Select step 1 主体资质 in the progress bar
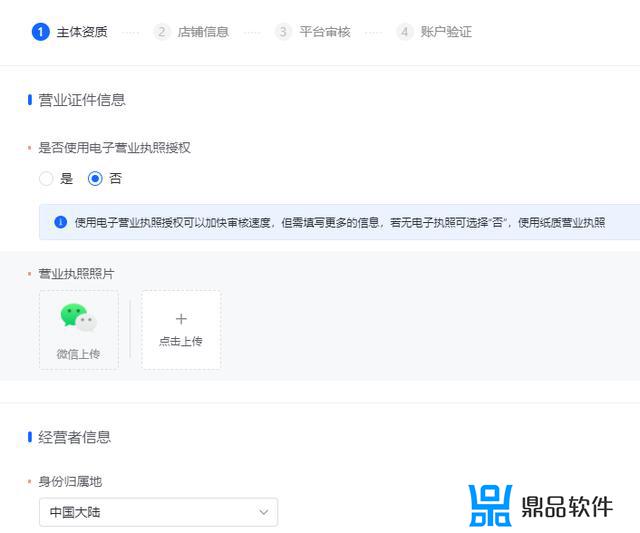The image size is (640, 533). (x=70, y=32)
